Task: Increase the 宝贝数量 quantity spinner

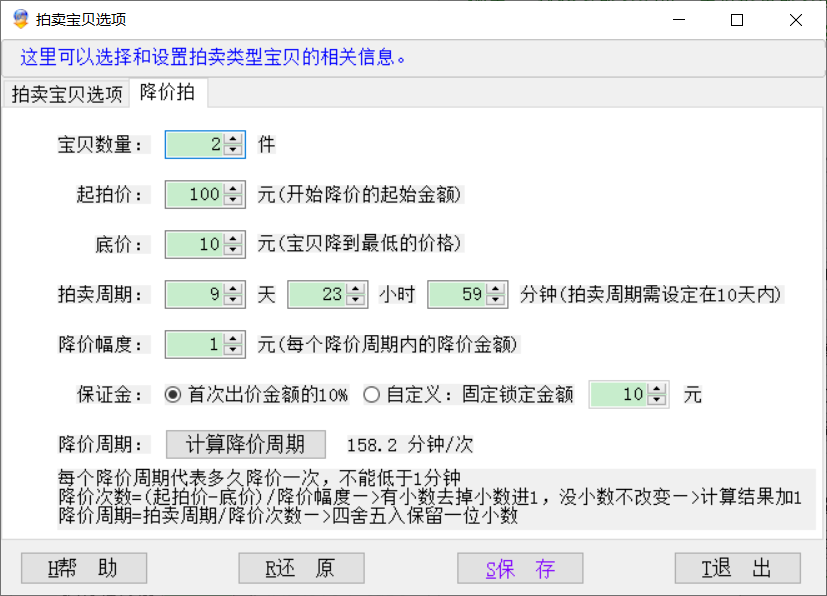Action: 234,139
